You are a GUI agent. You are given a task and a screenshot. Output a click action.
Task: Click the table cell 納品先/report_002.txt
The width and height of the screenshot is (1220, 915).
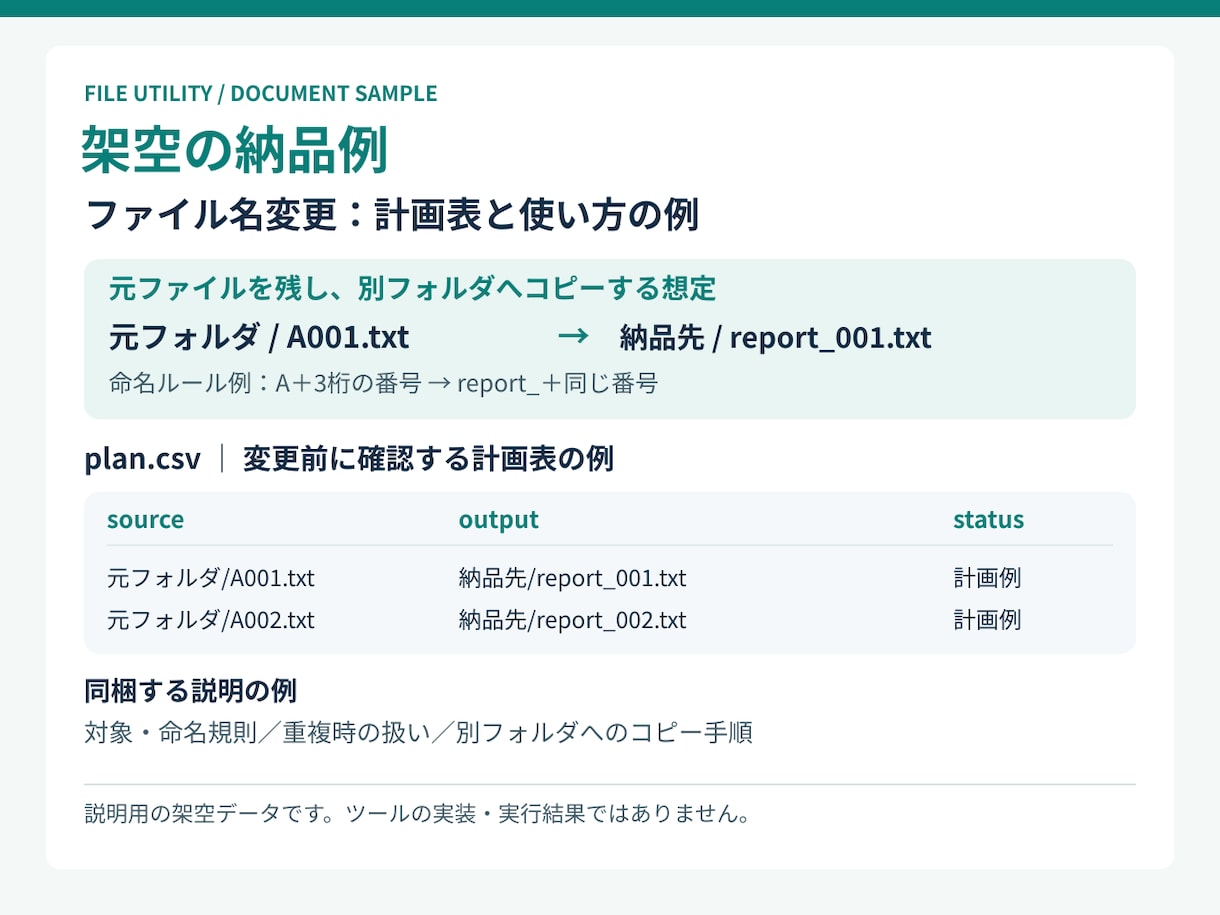[573, 620]
